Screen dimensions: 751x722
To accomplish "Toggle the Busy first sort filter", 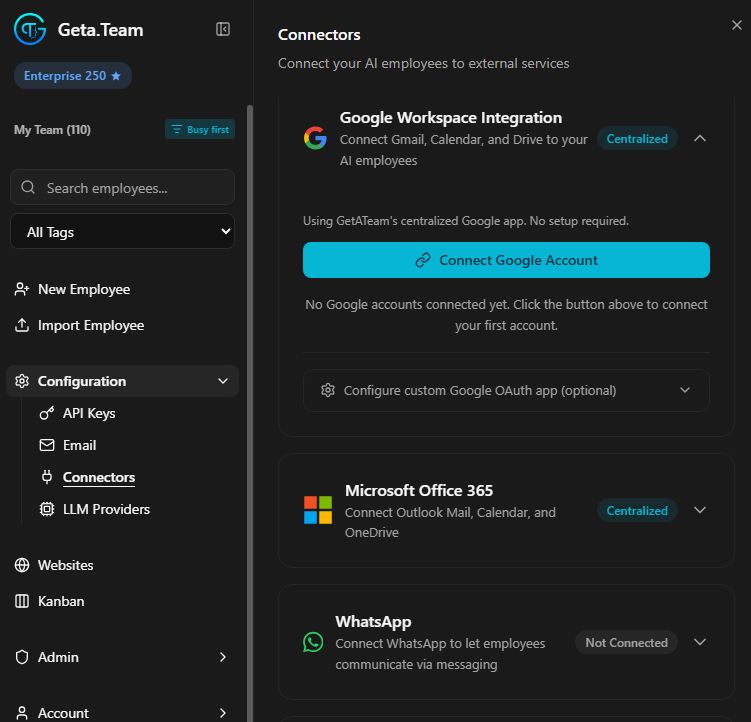I will pos(200,129).
